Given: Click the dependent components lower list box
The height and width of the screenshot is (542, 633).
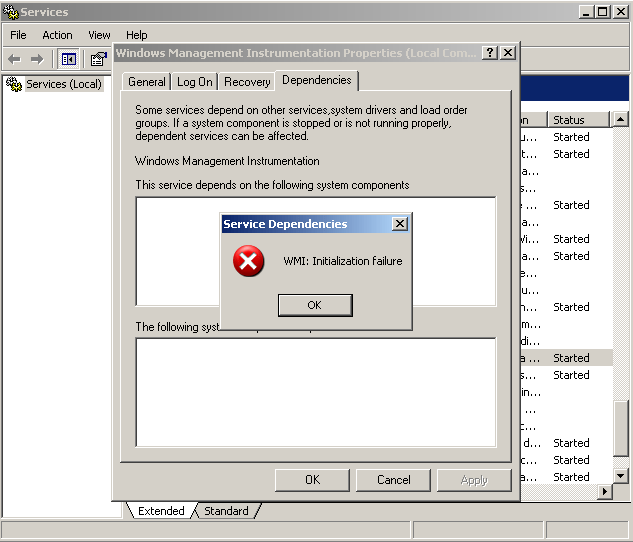Looking at the screenshot, I should (316, 392).
